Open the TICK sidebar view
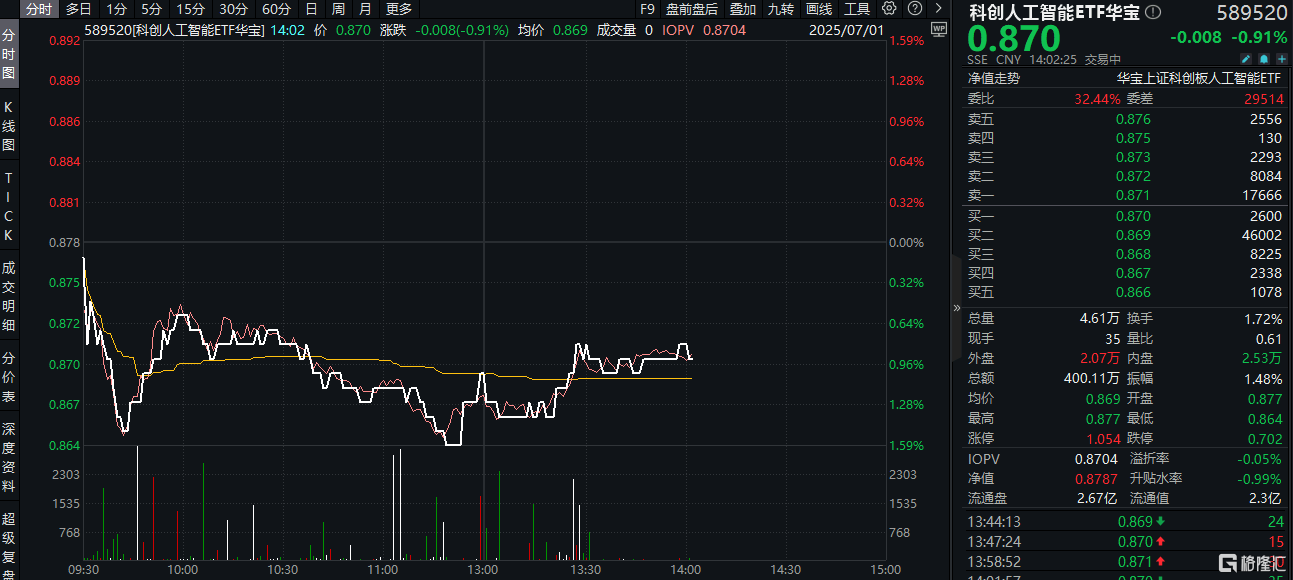Viewport: 1293px width, 580px height. (x=9, y=206)
